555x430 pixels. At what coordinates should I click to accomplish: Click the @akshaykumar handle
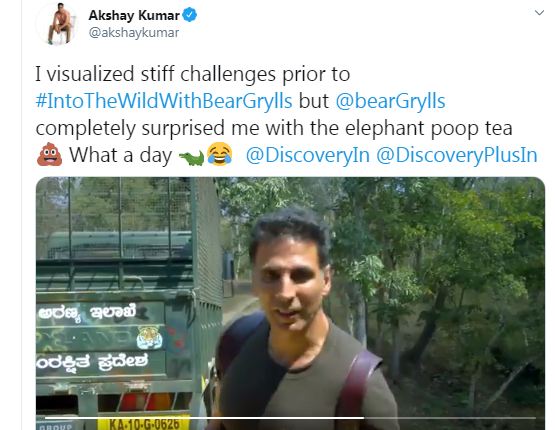[134, 33]
